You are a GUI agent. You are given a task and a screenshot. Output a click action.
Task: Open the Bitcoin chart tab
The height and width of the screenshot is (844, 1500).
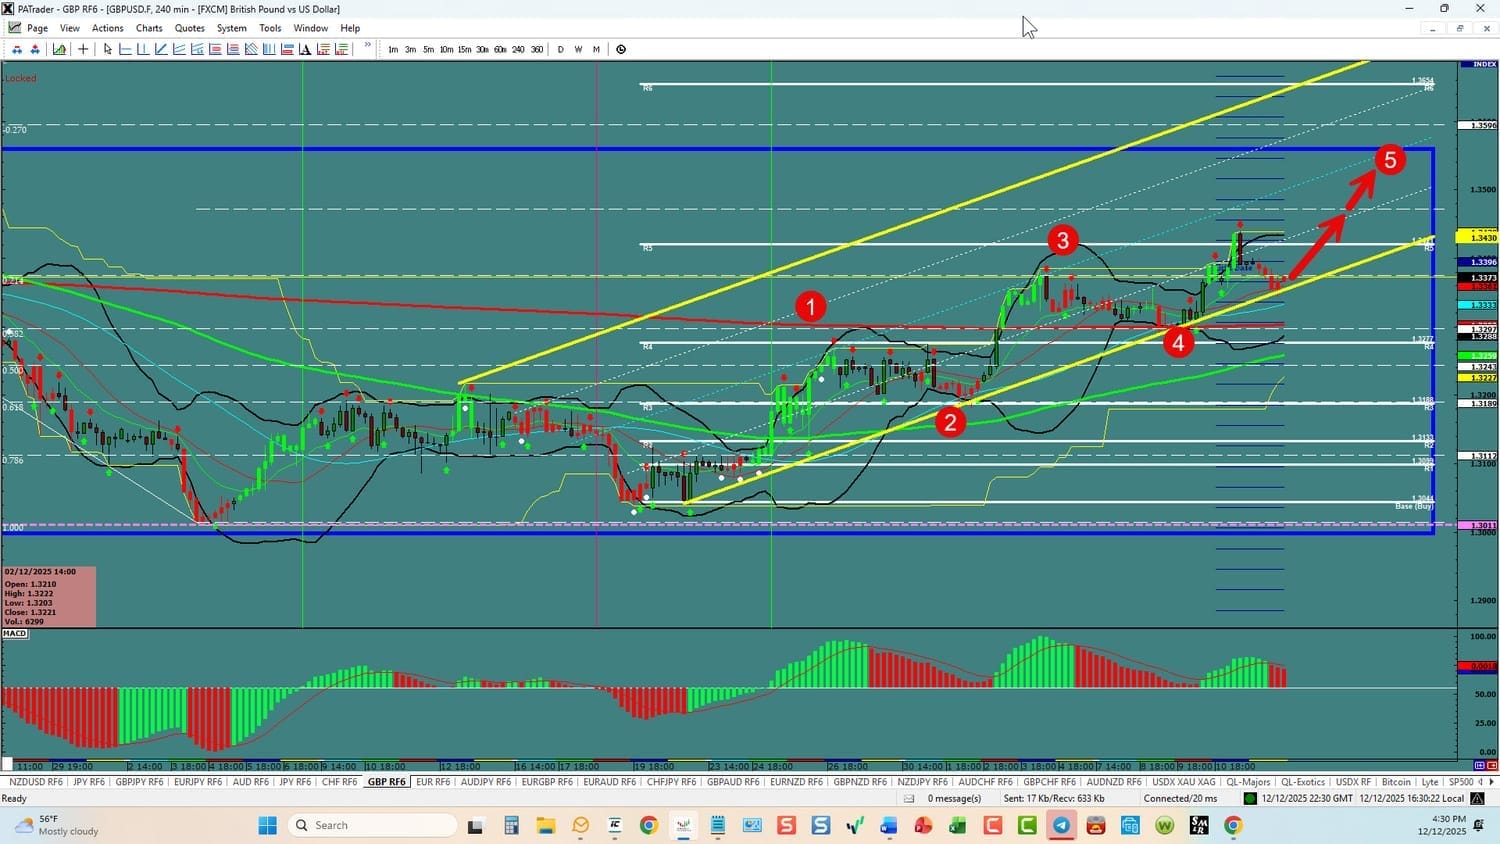tap(1396, 782)
